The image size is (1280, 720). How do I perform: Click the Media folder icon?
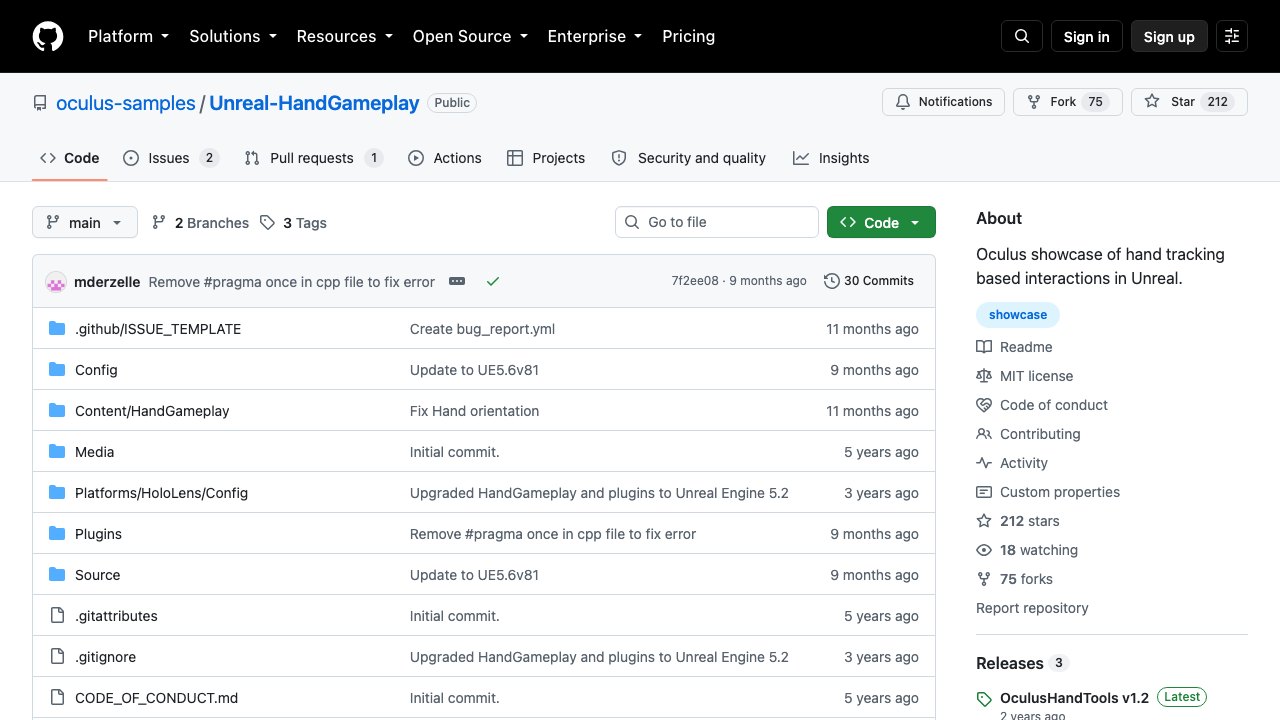coord(57,452)
